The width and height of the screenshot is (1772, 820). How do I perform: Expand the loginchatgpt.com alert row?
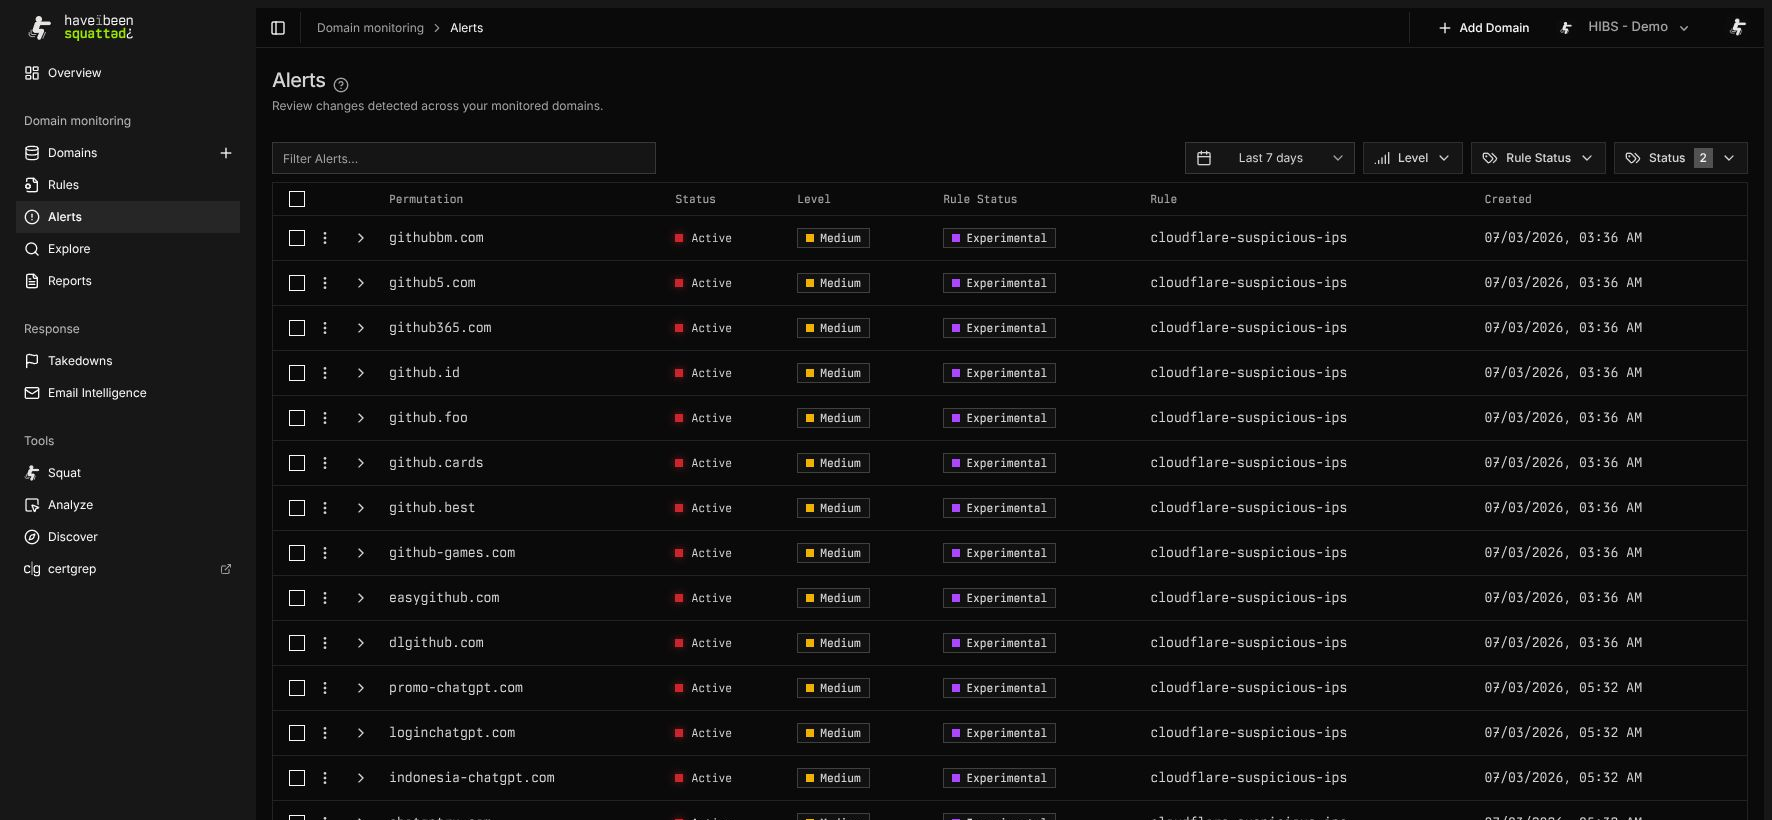point(361,733)
